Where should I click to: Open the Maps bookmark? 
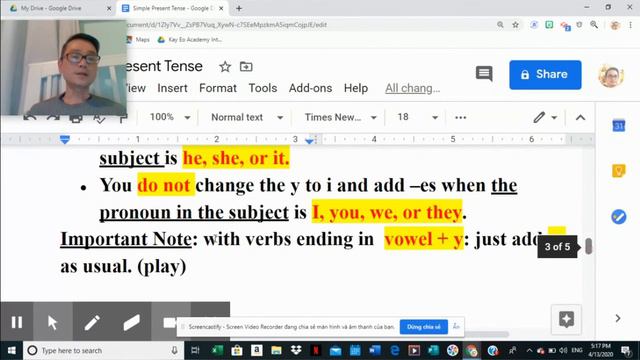click(138, 40)
